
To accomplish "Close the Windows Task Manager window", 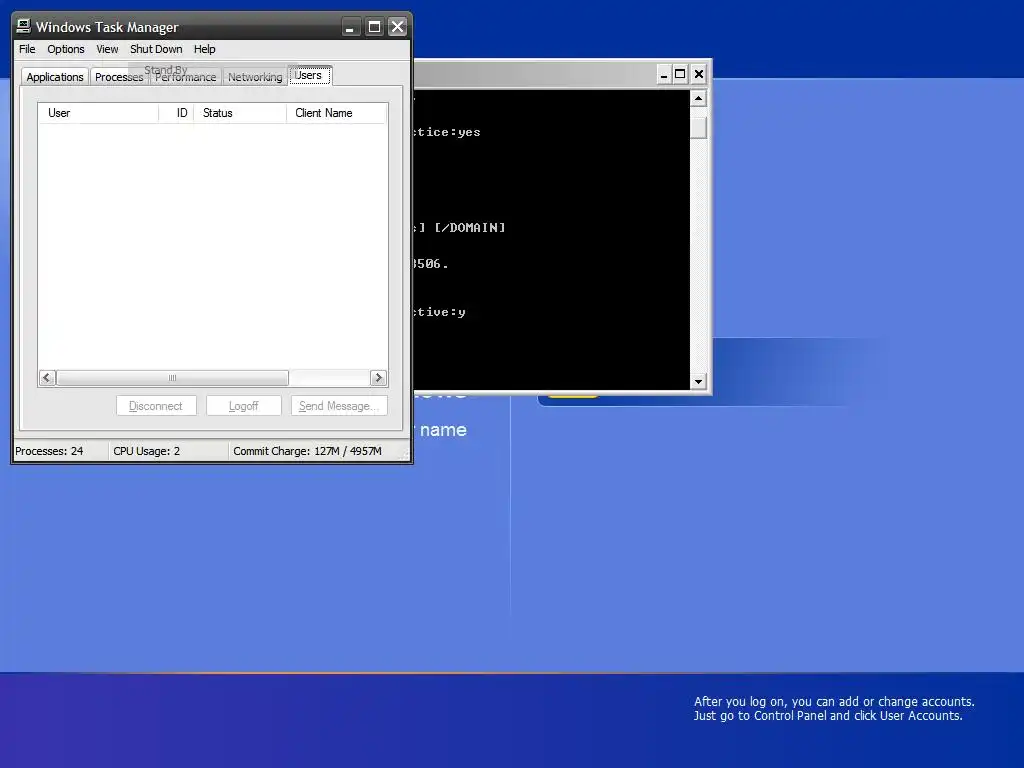I will point(397,27).
